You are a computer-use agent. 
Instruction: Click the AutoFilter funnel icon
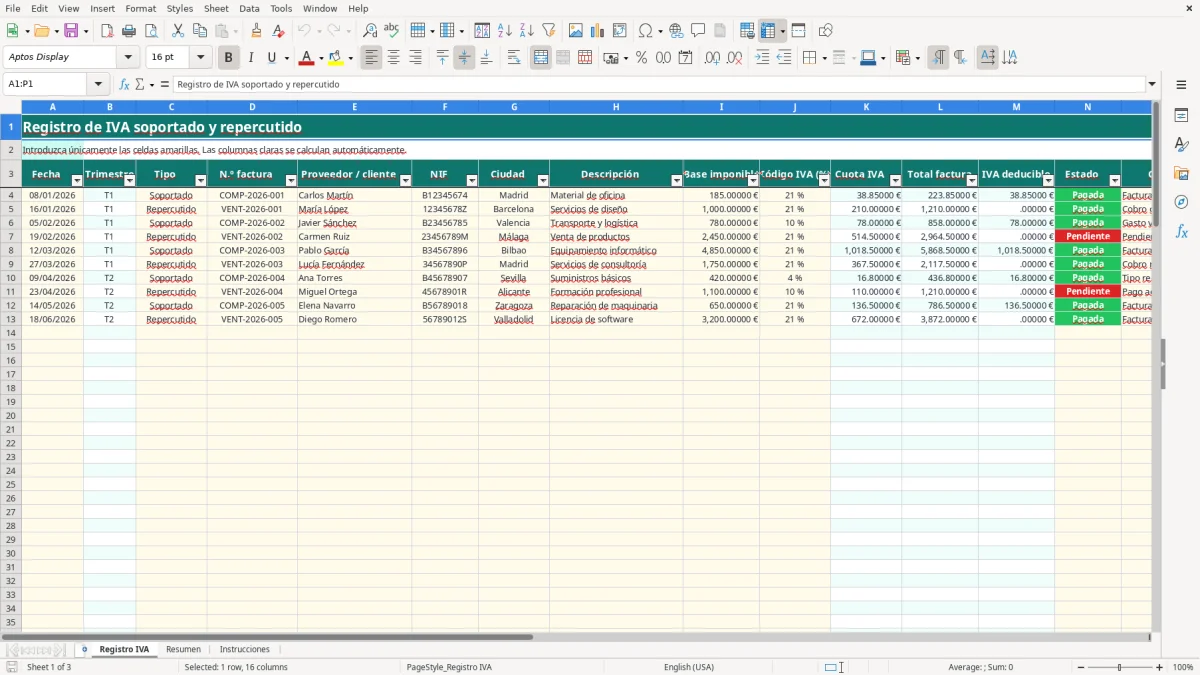549,31
